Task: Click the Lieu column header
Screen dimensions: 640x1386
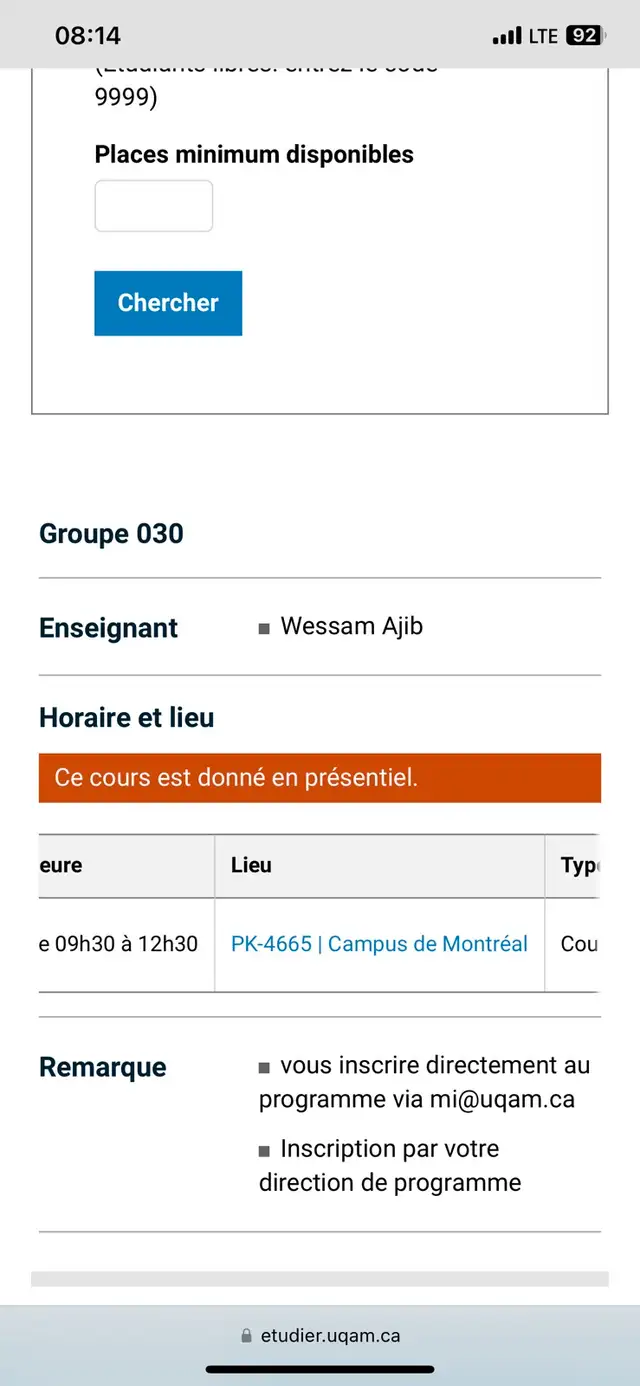Action: click(x=251, y=865)
